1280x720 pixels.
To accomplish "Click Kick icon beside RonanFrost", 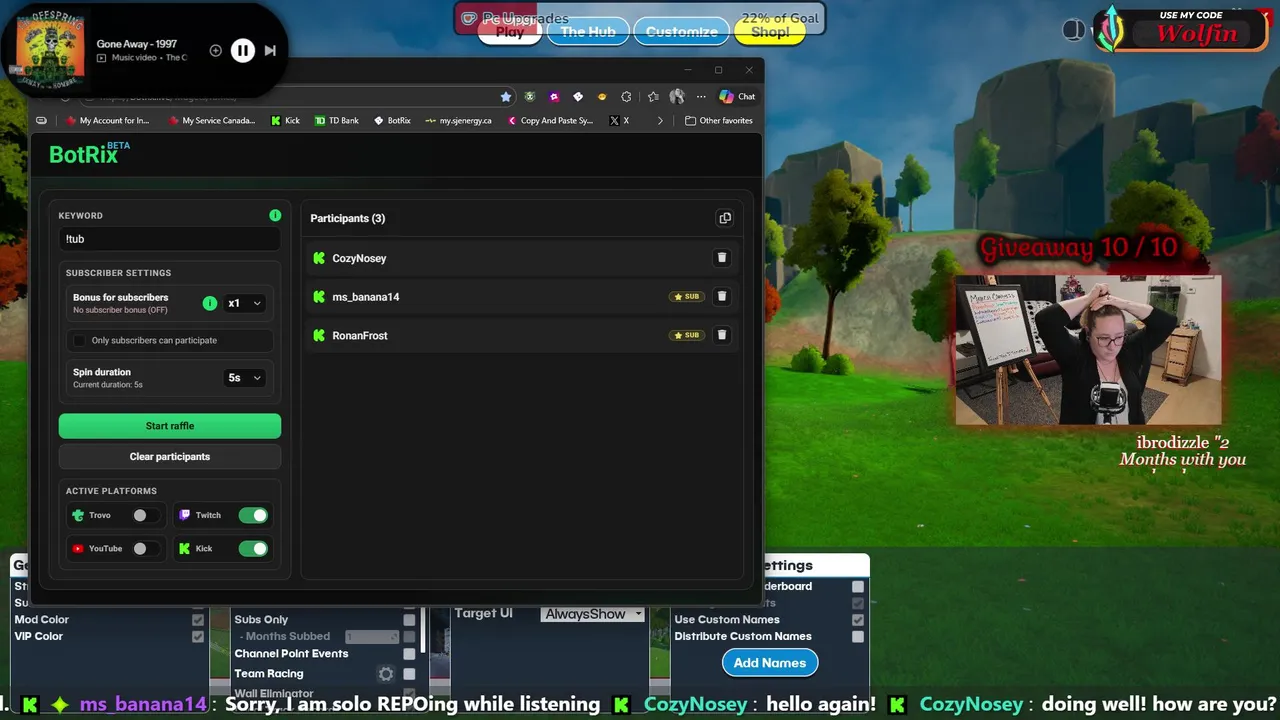I will (x=319, y=335).
